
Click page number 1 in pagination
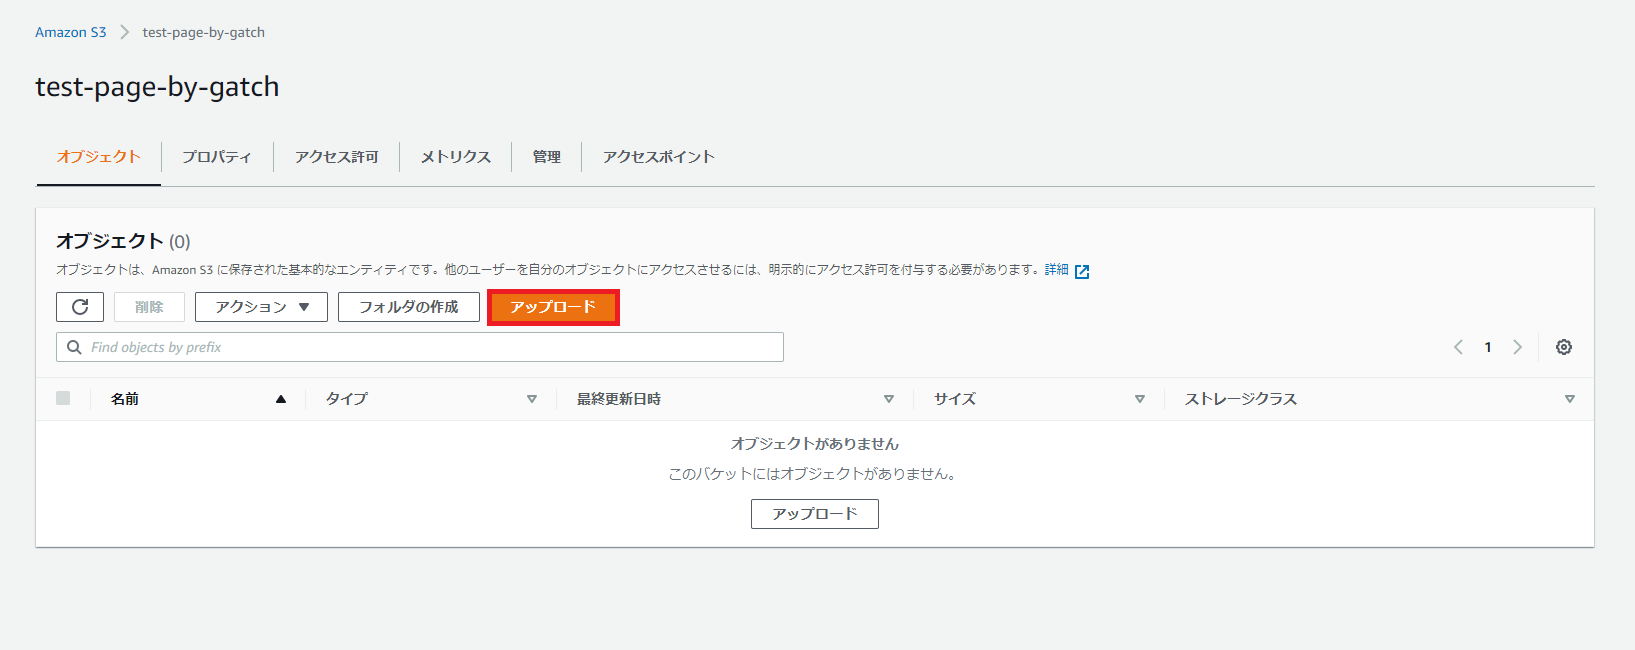1488,347
